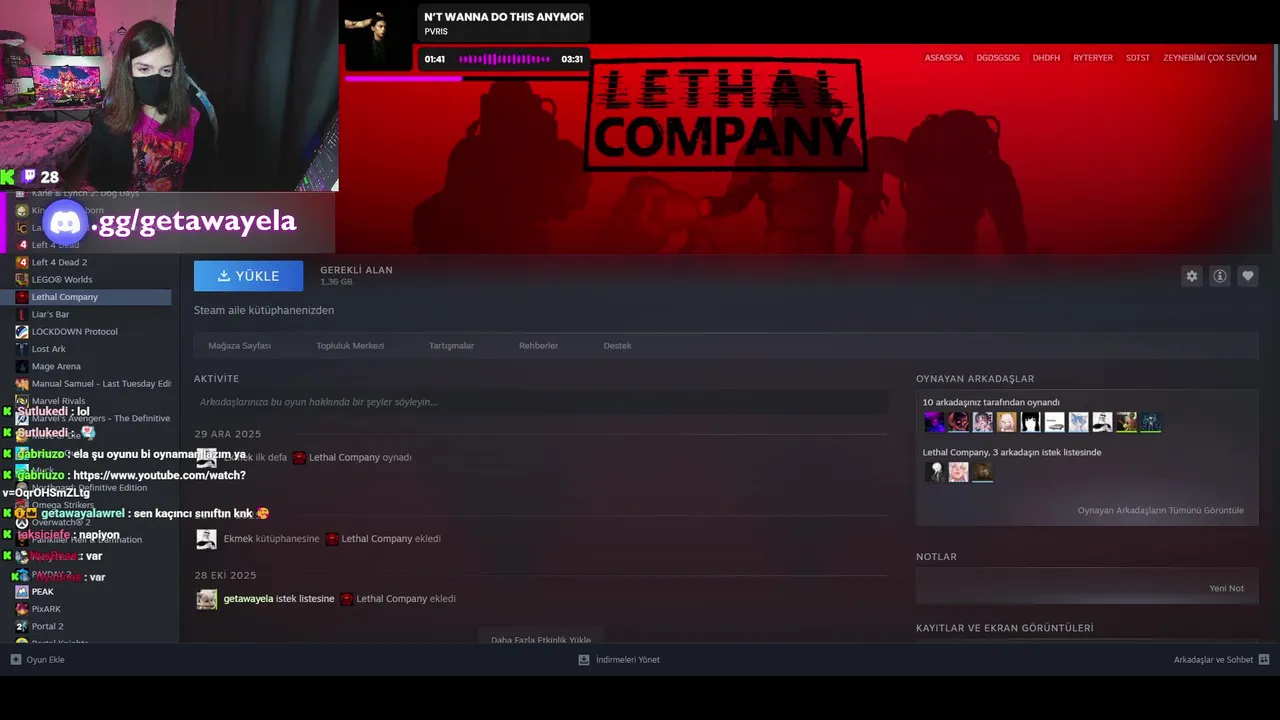
Task: Open the purple glowing friend avatar
Action: click(934, 422)
